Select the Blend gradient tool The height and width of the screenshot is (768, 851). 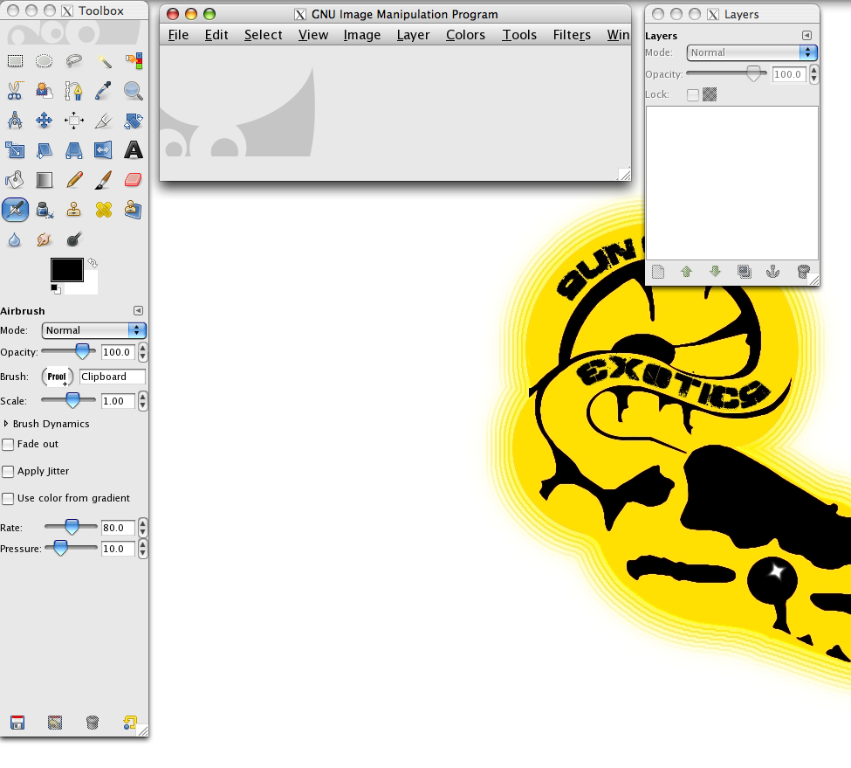click(x=45, y=180)
